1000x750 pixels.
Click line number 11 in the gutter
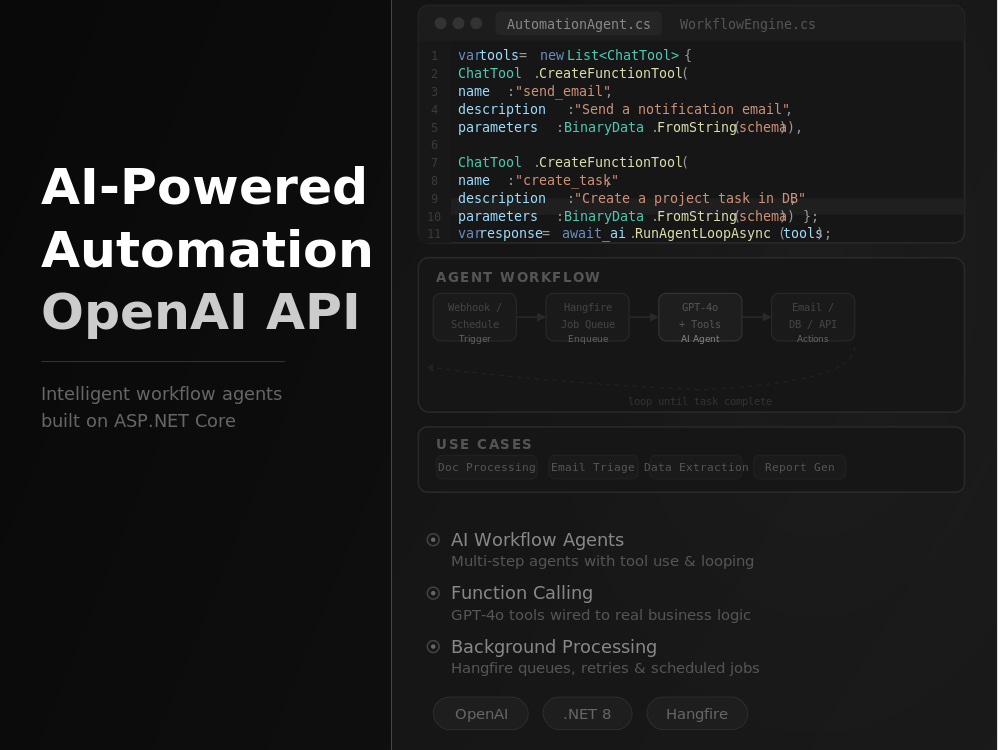(x=434, y=234)
